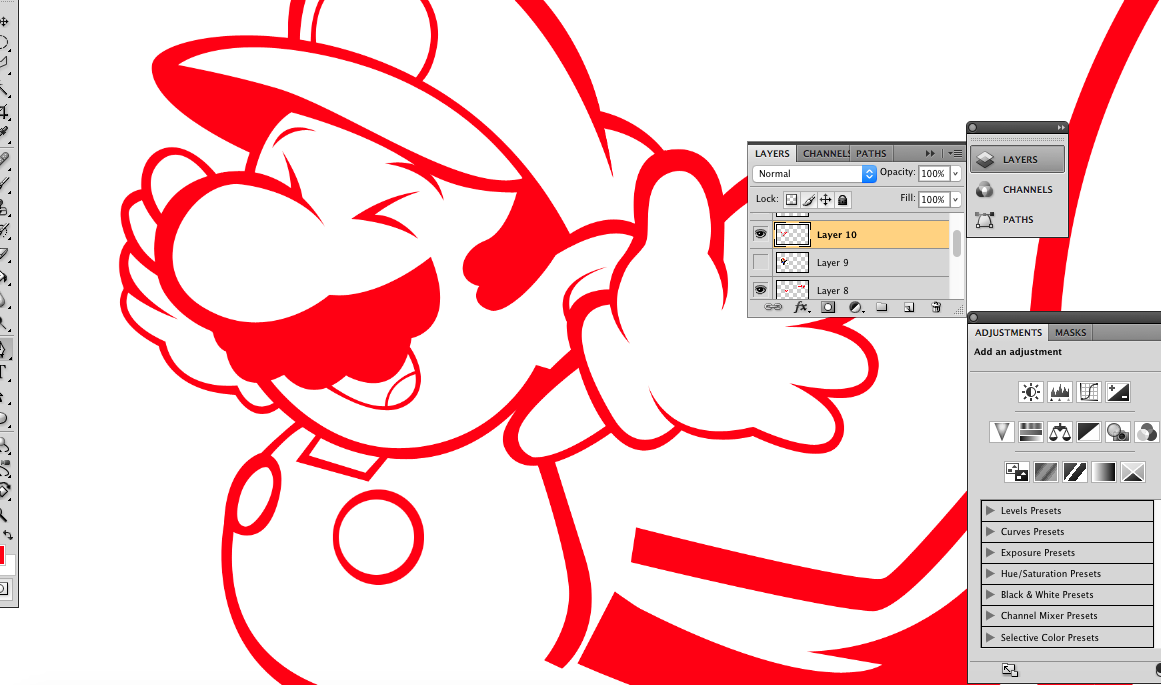The image size is (1161, 685).
Task: Switch to the PATHS tab
Action: [x=871, y=153]
